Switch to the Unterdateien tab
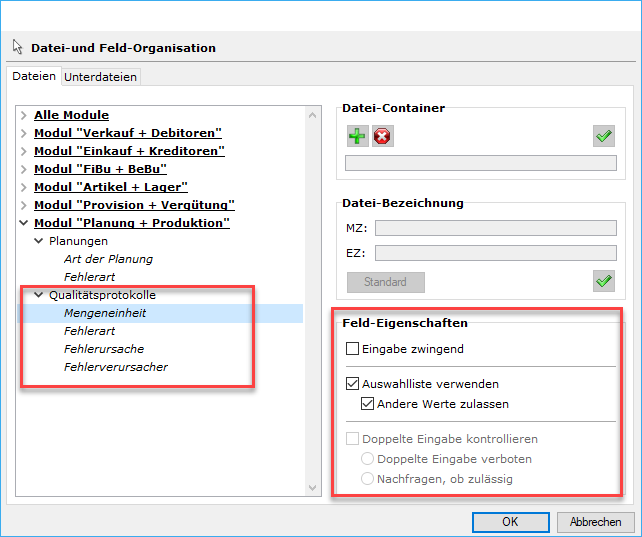Image resolution: width=642 pixels, height=537 pixels. click(x=101, y=77)
